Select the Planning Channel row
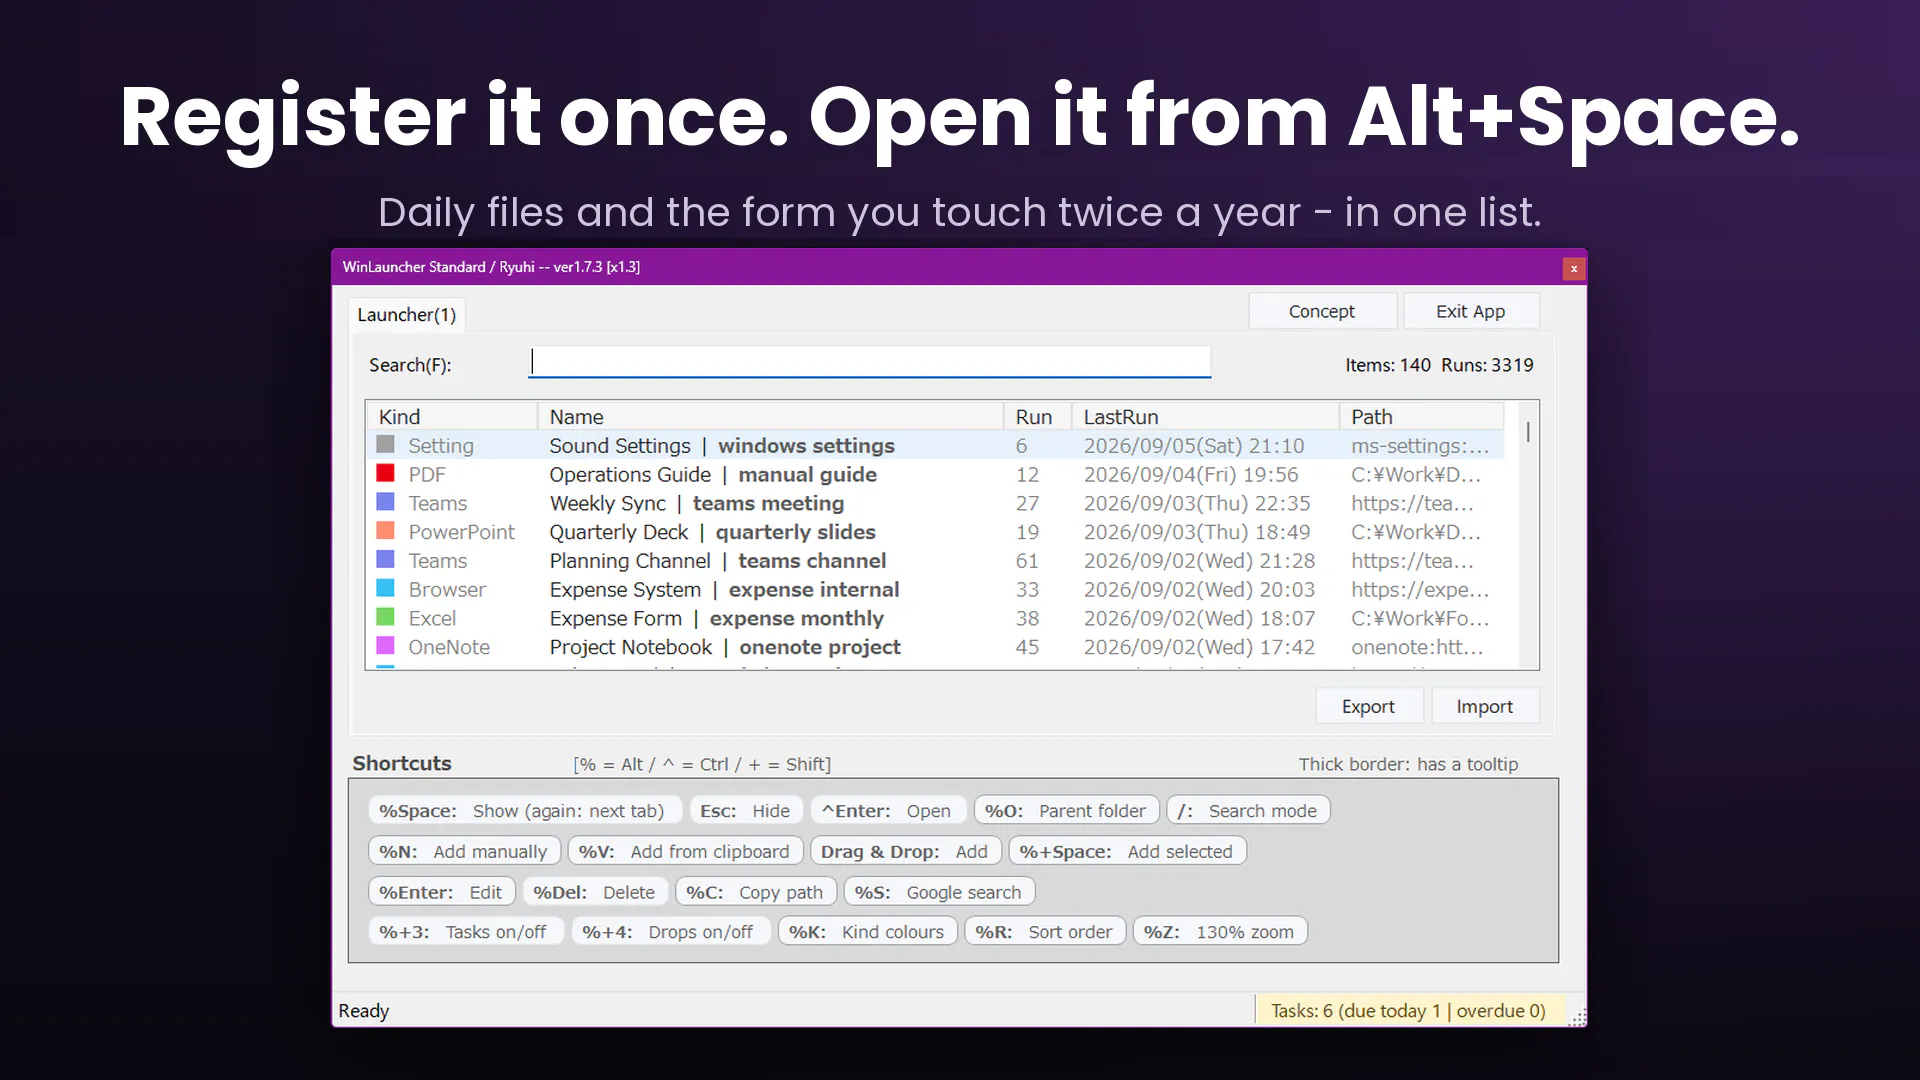The height and width of the screenshot is (1080, 1920). click(935, 561)
